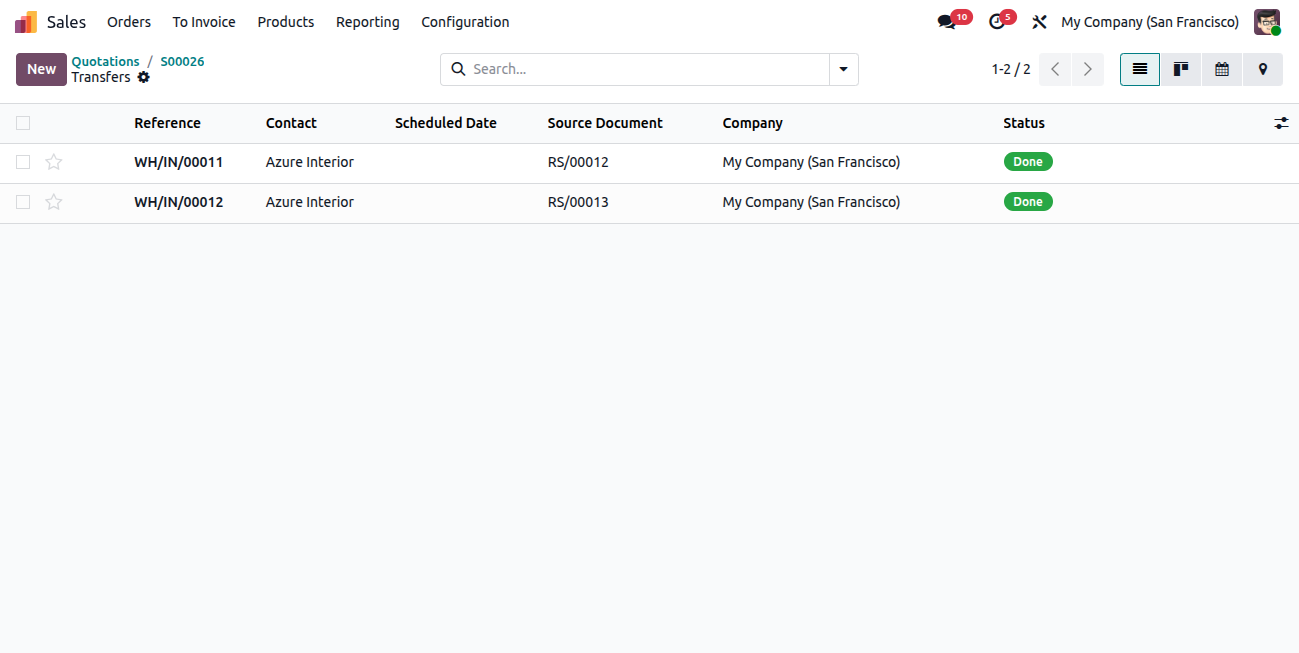The height and width of the screenshot is (653, 1299).
Task: Switch to calendar view
Action: point(1222,69)
